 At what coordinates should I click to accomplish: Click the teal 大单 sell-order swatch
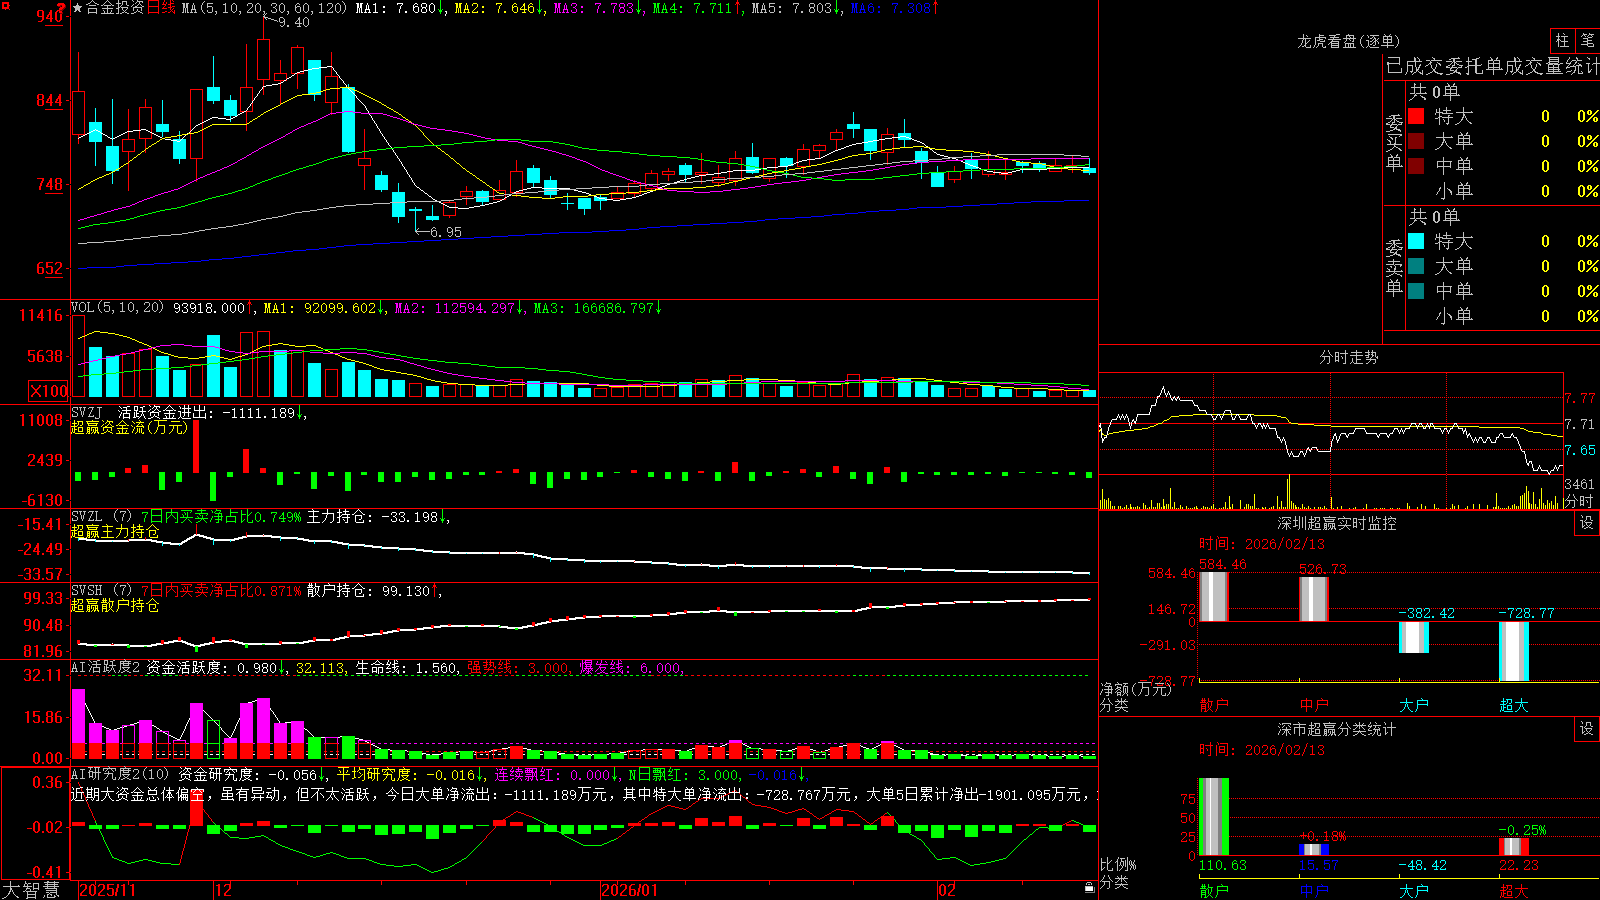pos(1416,266)
